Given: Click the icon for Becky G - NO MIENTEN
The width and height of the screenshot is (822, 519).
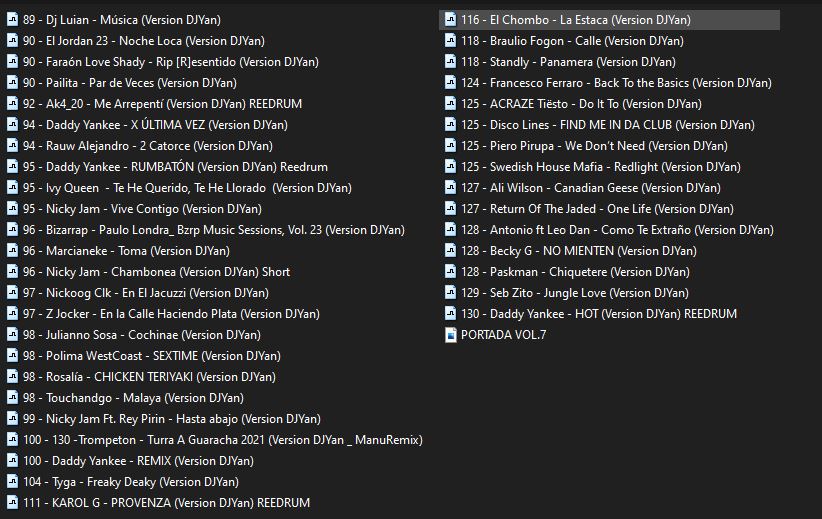Looking at the screenshot, I should (x=450, y=250).
